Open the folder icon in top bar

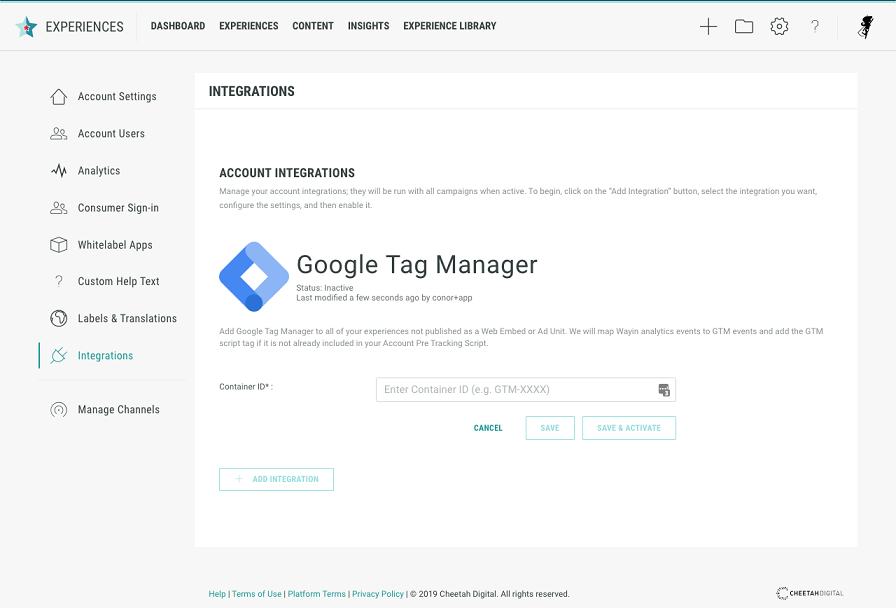click(744, 27)
